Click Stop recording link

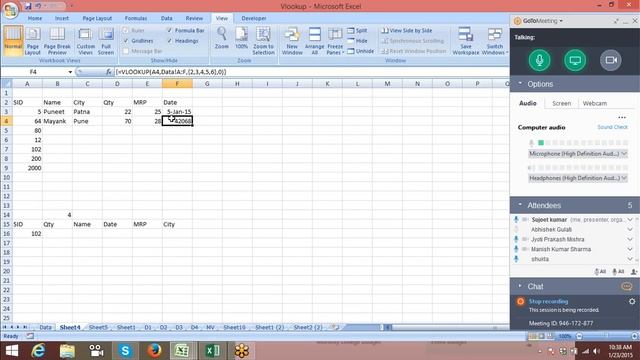pyautogui.click(x=548, y=301)
